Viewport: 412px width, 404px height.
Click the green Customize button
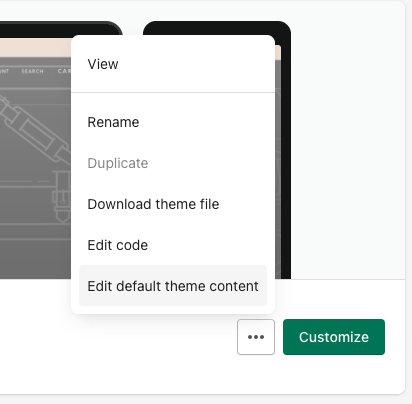[x=334, y=337]
